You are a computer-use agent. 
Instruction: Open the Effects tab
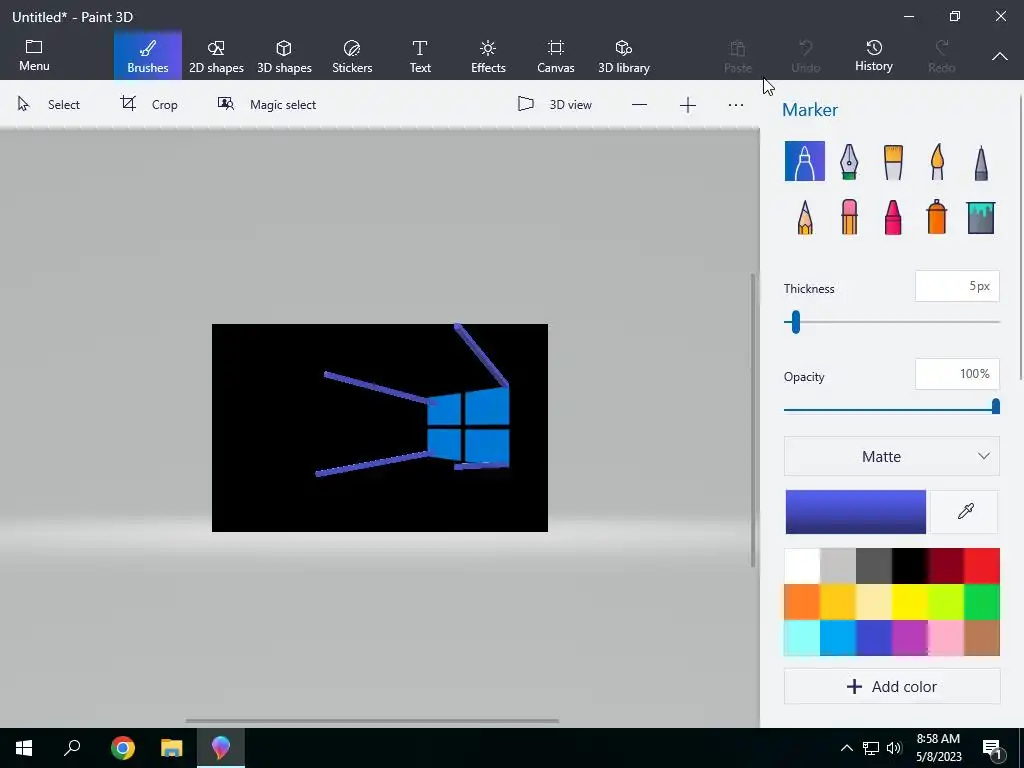point(488,56)
